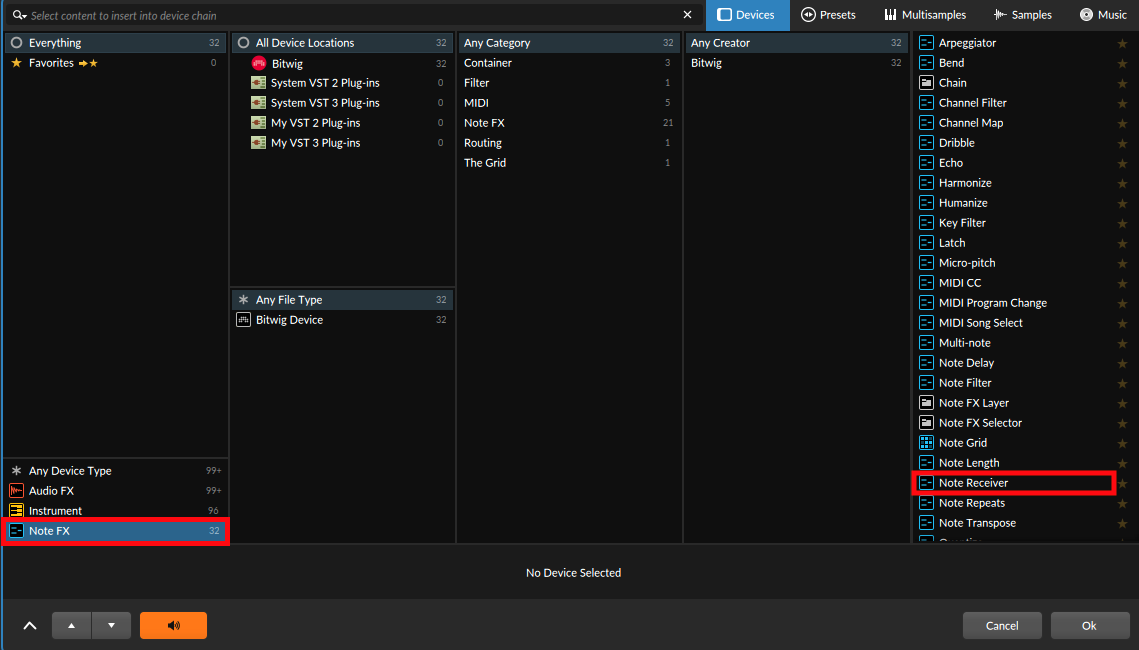This screenshot has width=1139, height=650.
Task: Select Any Category row
Action: [x=569, y=43]
